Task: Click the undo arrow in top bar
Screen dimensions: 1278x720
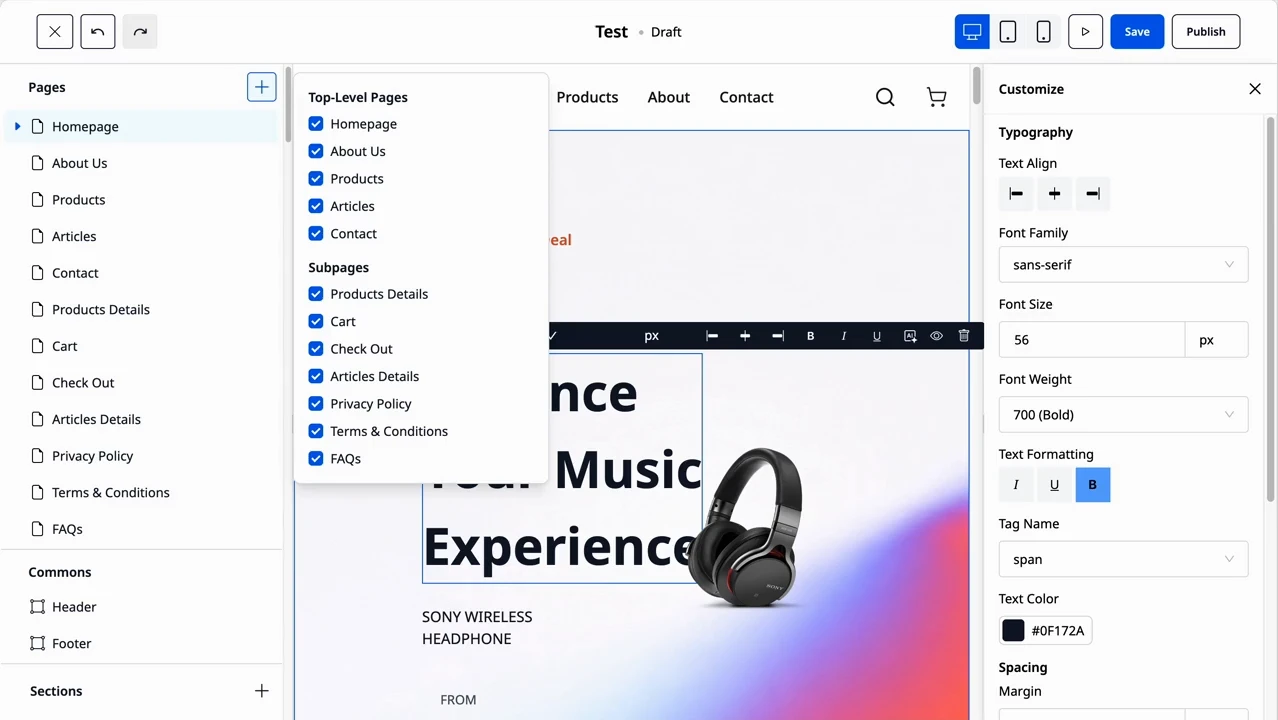Action: pyautogui.click(x=98, y=32)
